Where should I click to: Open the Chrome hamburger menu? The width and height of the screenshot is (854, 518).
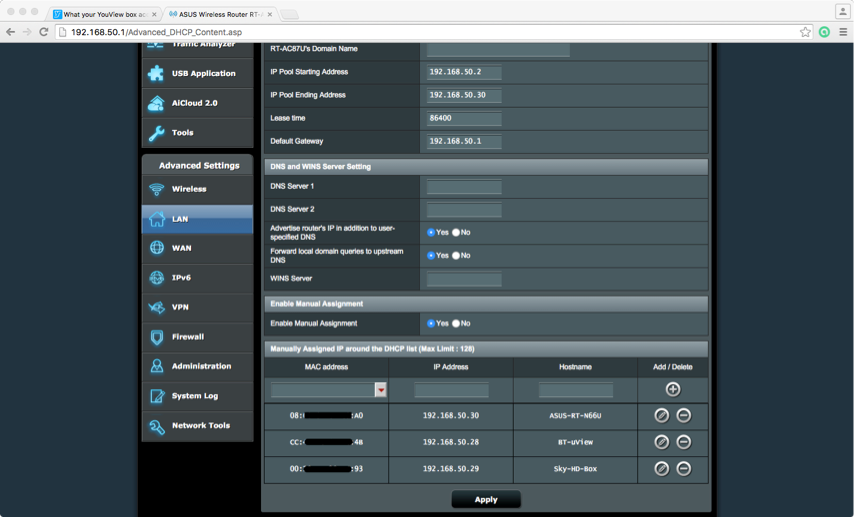click(843, 32)
